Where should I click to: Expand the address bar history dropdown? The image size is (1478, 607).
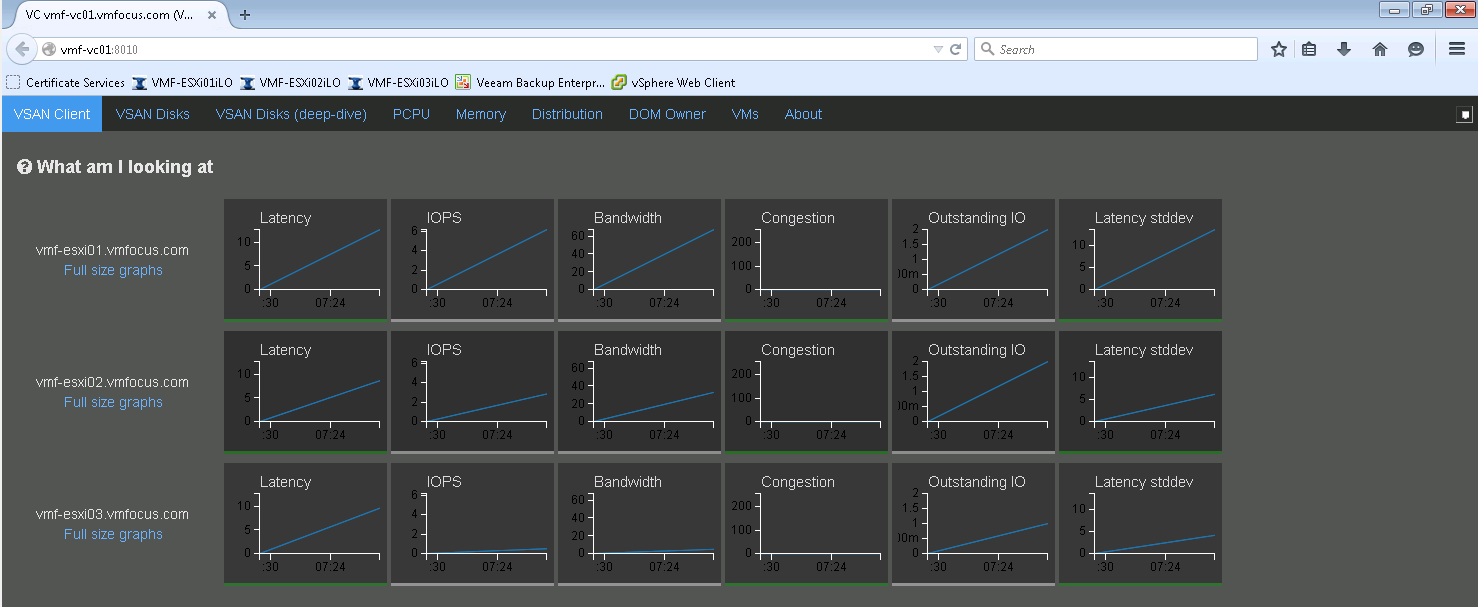coord(938,49)
